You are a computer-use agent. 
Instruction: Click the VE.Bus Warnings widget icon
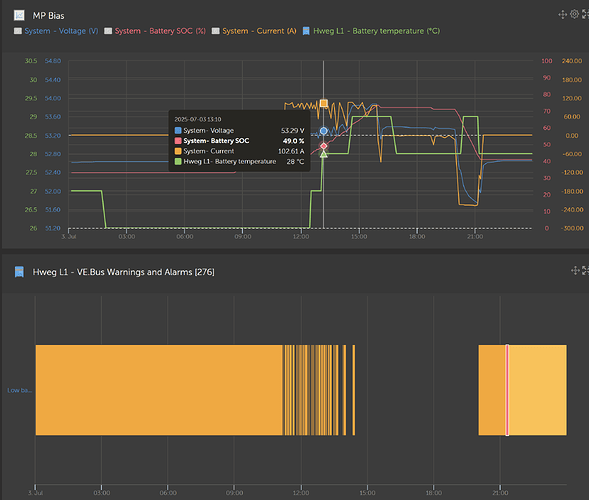[19, 272]
